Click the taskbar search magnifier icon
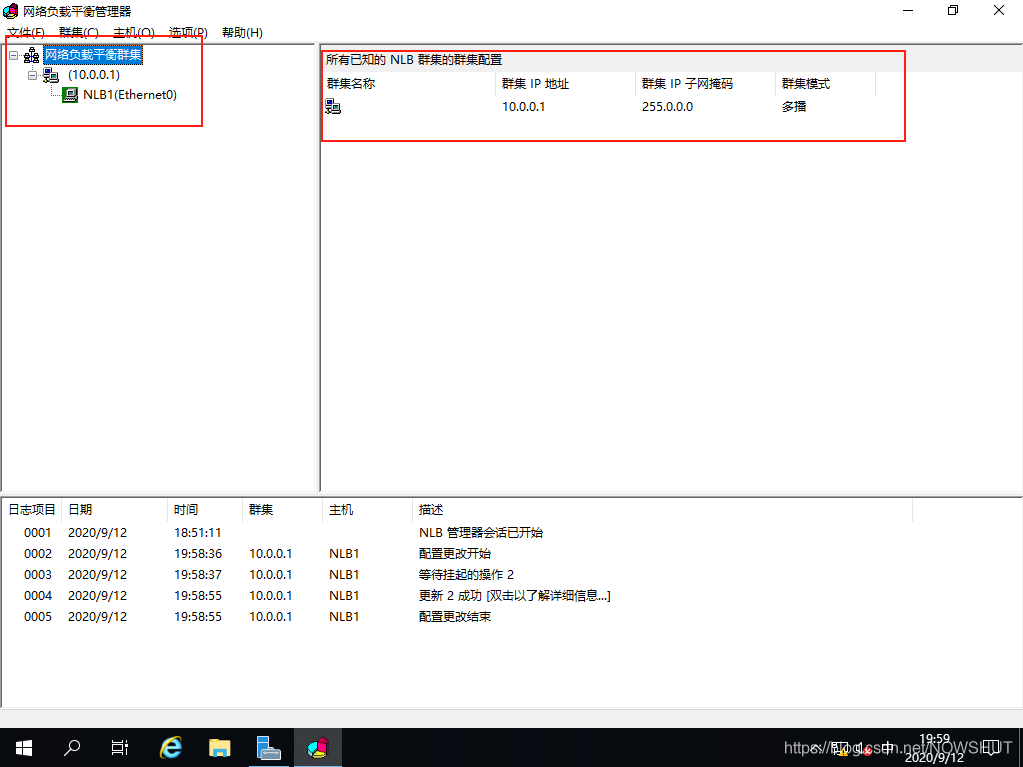This screenshot has width=1023, height=767. pos(72,747)
